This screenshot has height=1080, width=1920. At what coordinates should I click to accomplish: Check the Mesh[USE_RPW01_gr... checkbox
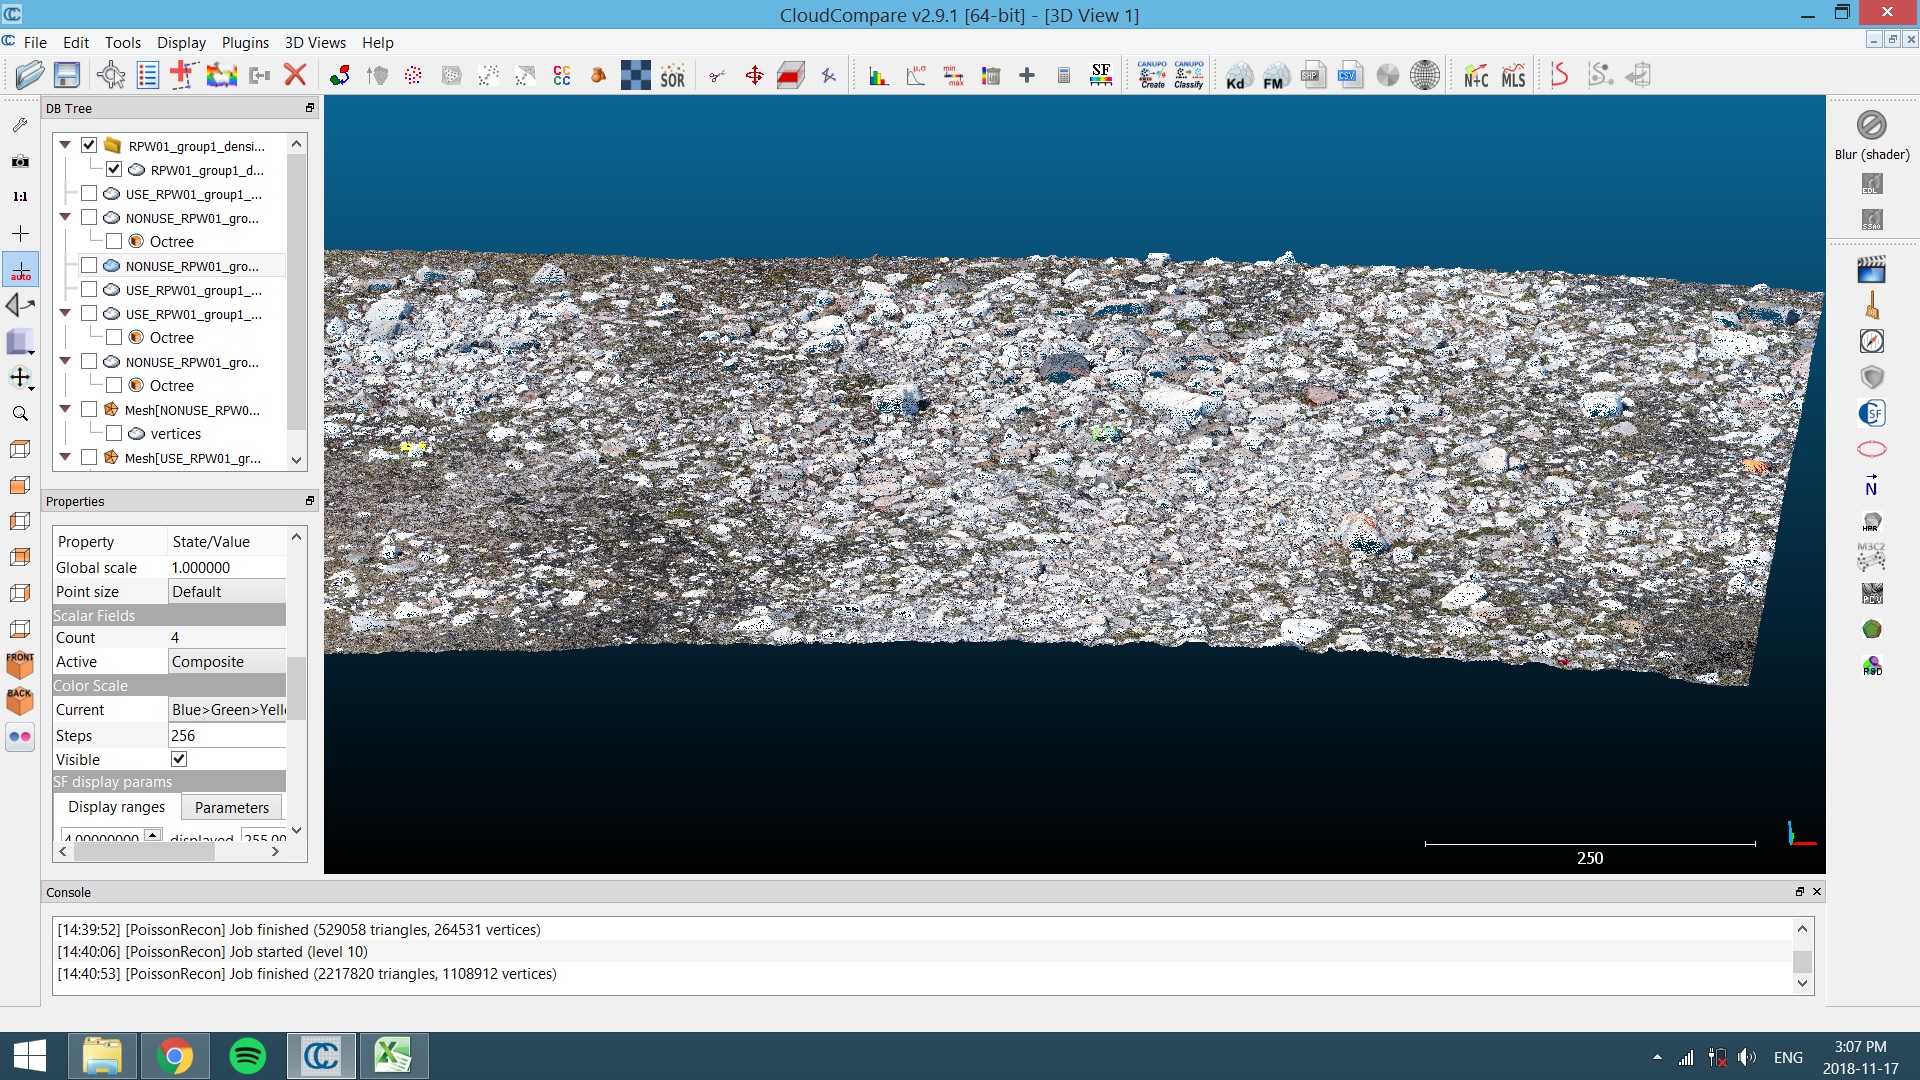point(89,457)
